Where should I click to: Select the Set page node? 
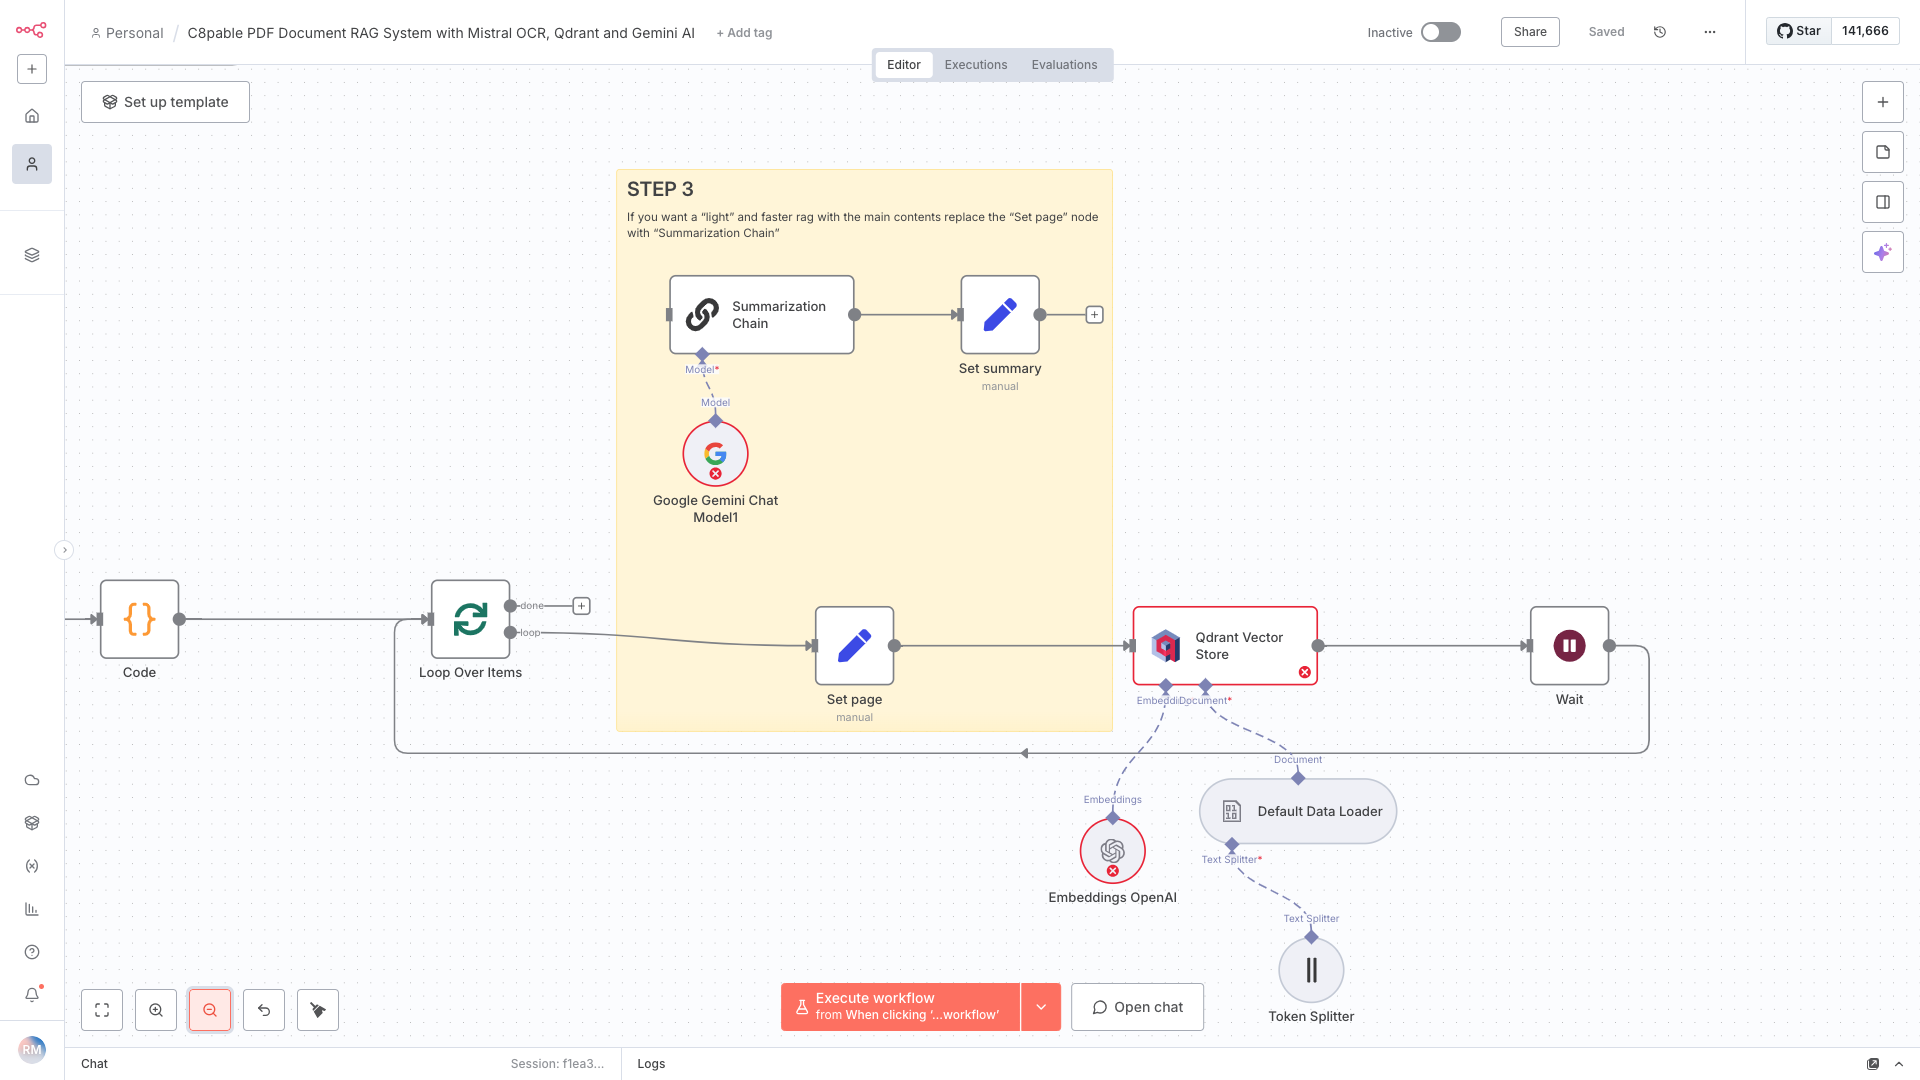854,646
